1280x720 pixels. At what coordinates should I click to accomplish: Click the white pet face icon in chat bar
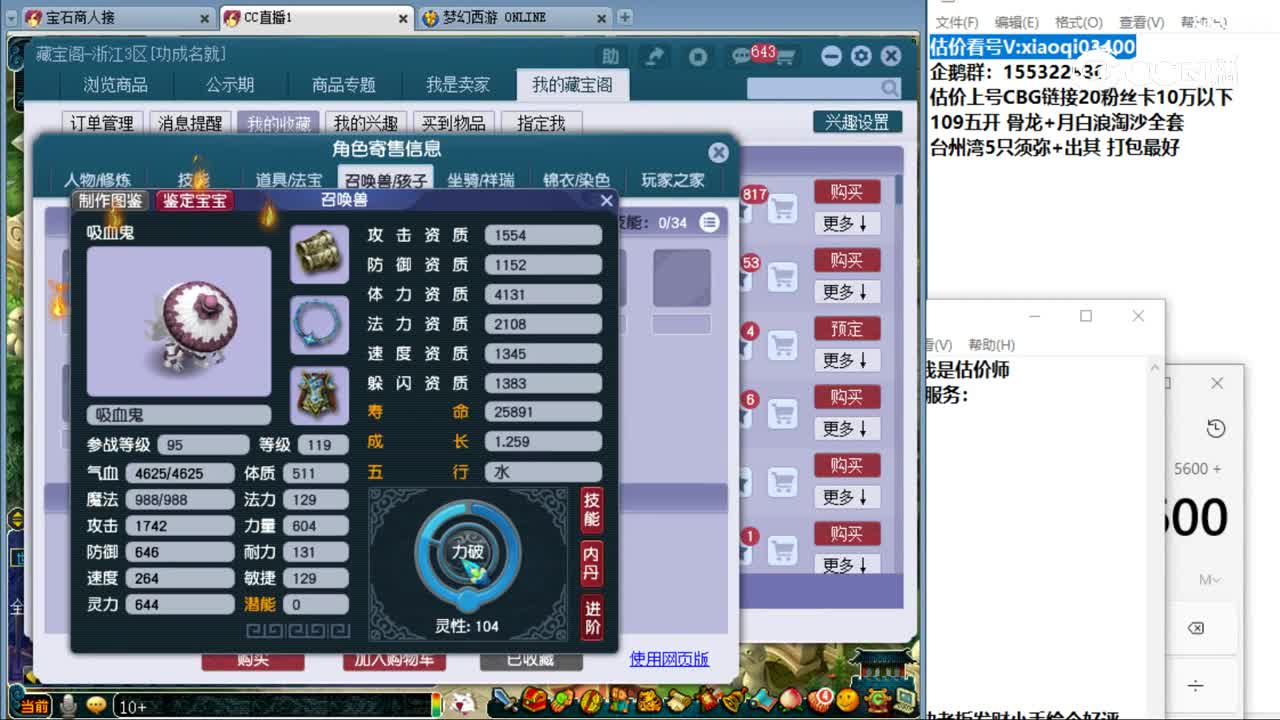[x=463, y=704]
